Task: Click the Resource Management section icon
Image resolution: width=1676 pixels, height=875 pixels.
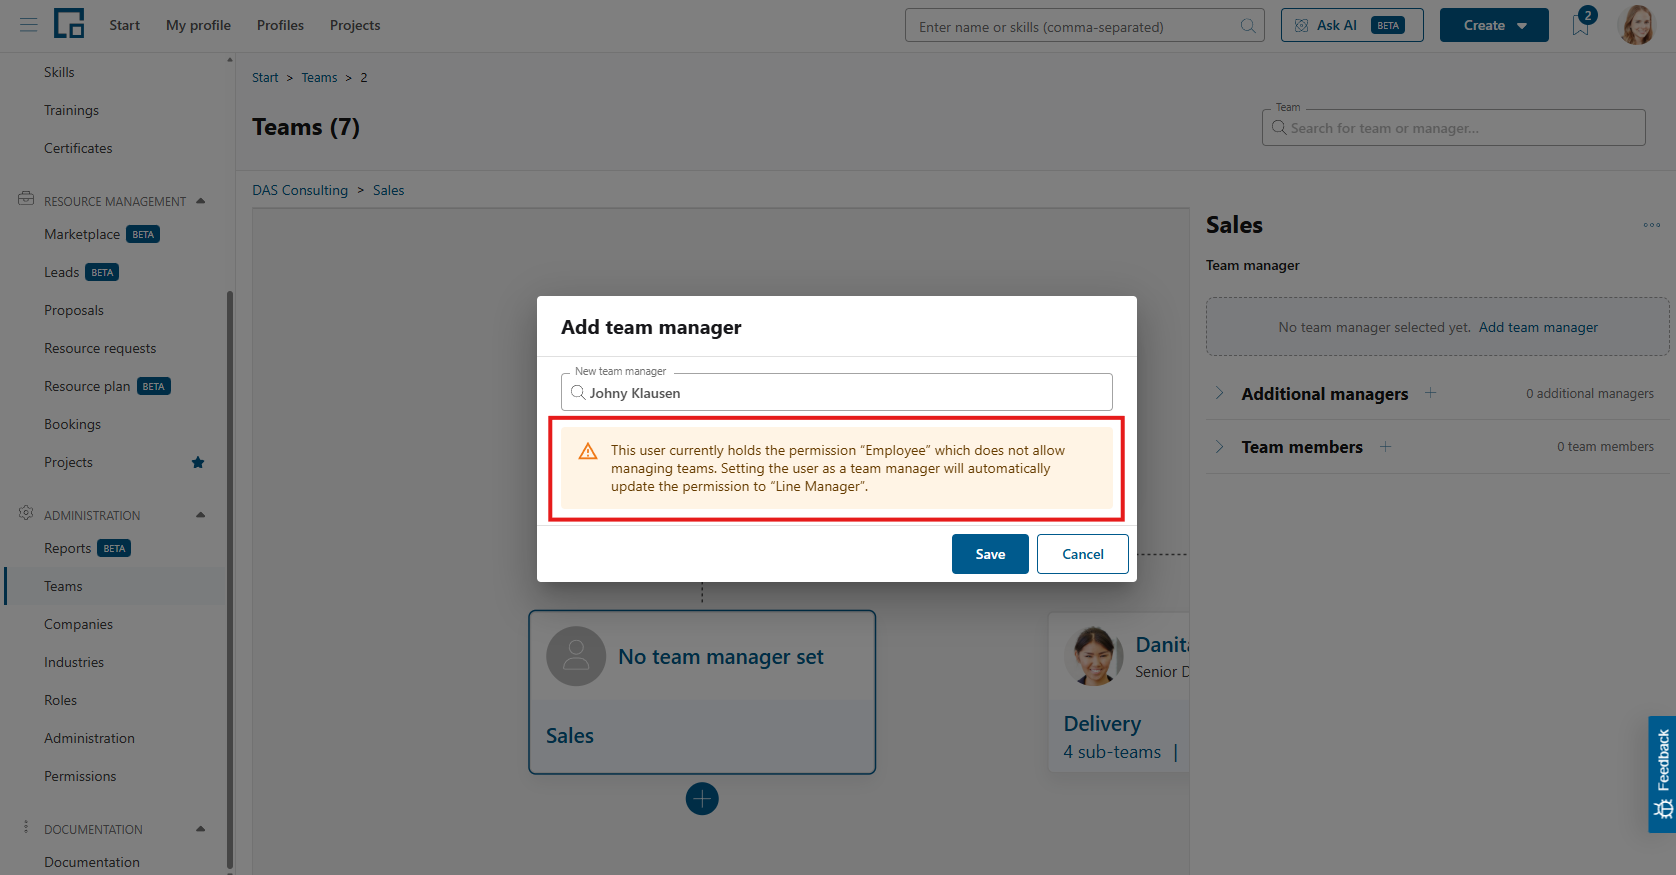Action: click(26, 199)
